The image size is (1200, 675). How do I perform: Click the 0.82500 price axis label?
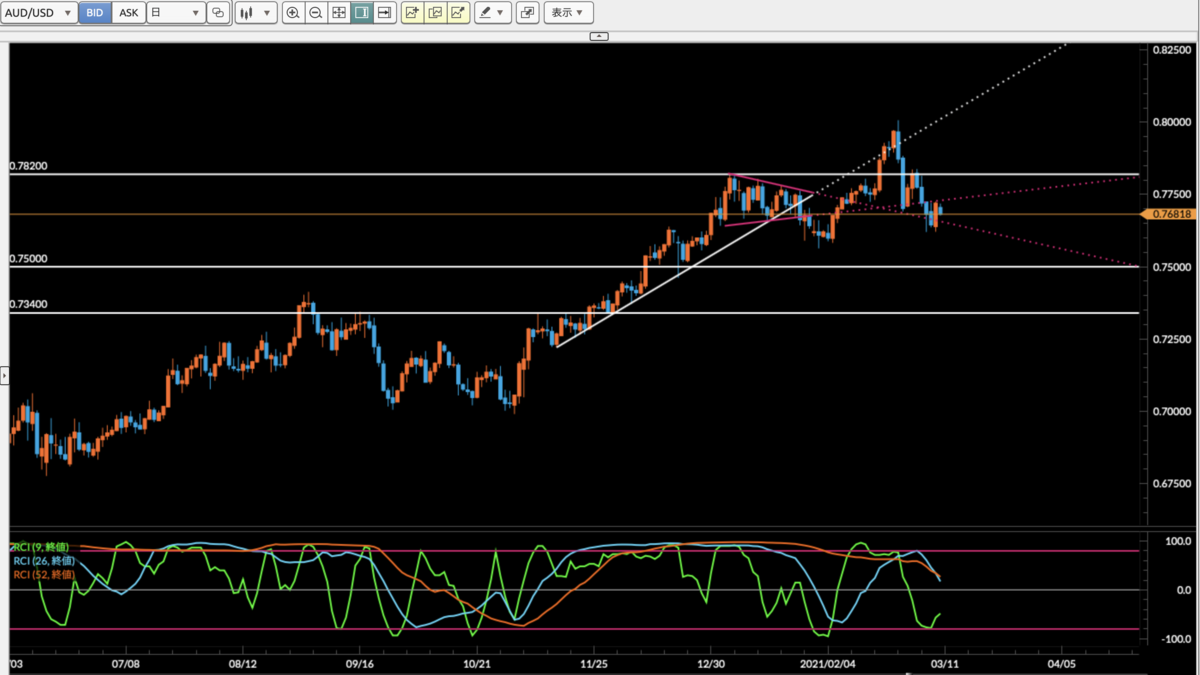click(1170, 49)
